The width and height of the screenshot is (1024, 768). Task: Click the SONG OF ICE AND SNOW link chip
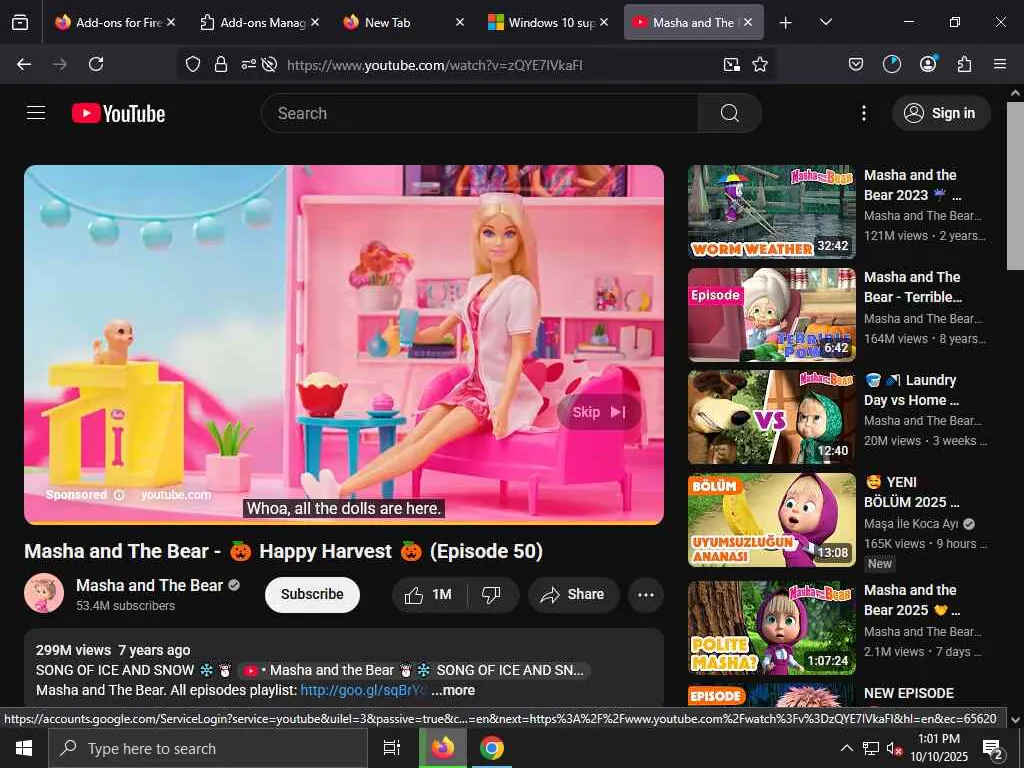(x=414, y=671)
